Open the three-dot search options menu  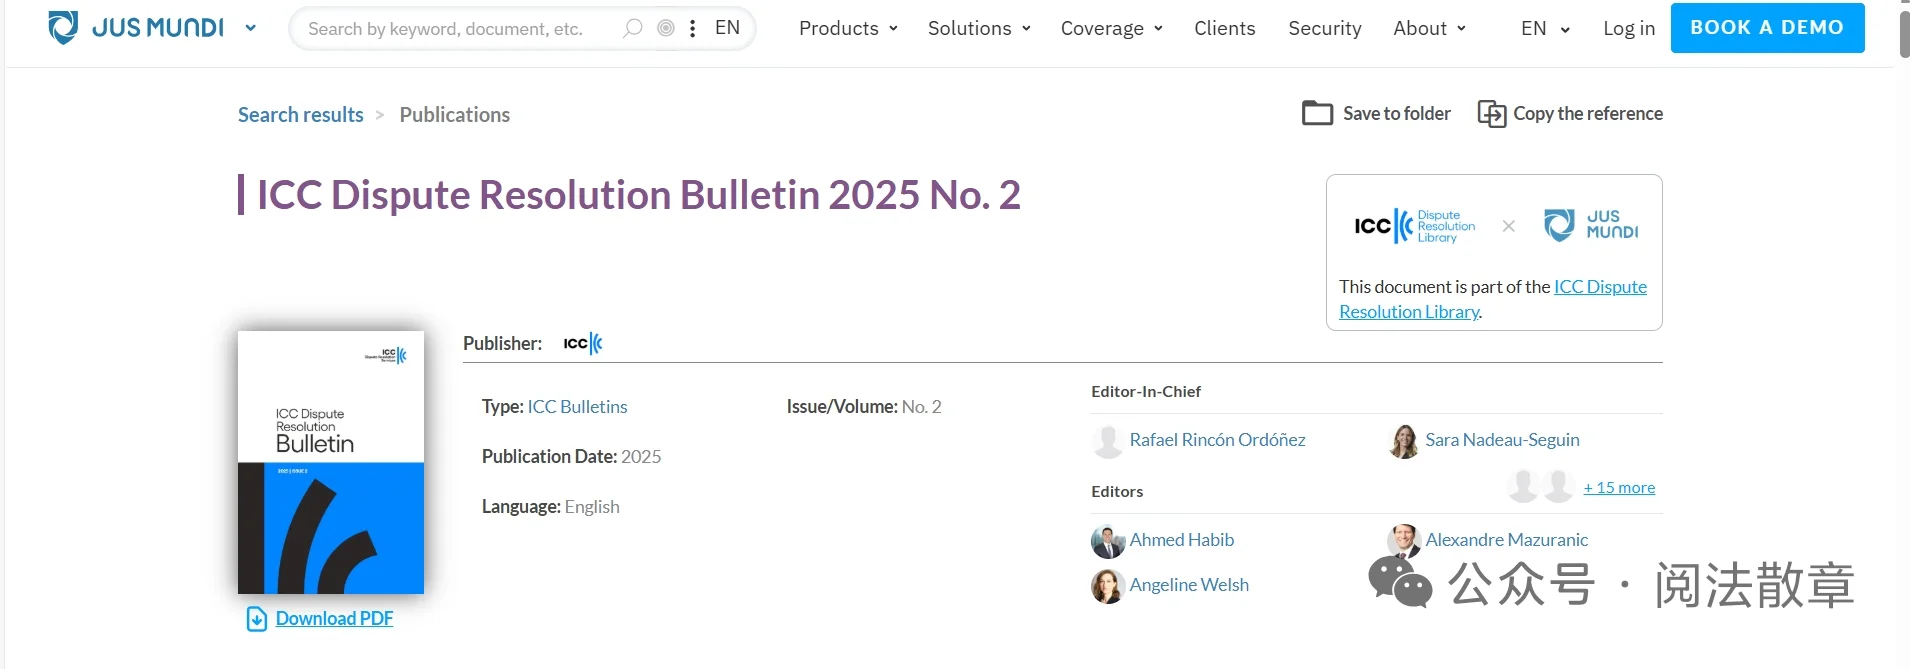693,28
